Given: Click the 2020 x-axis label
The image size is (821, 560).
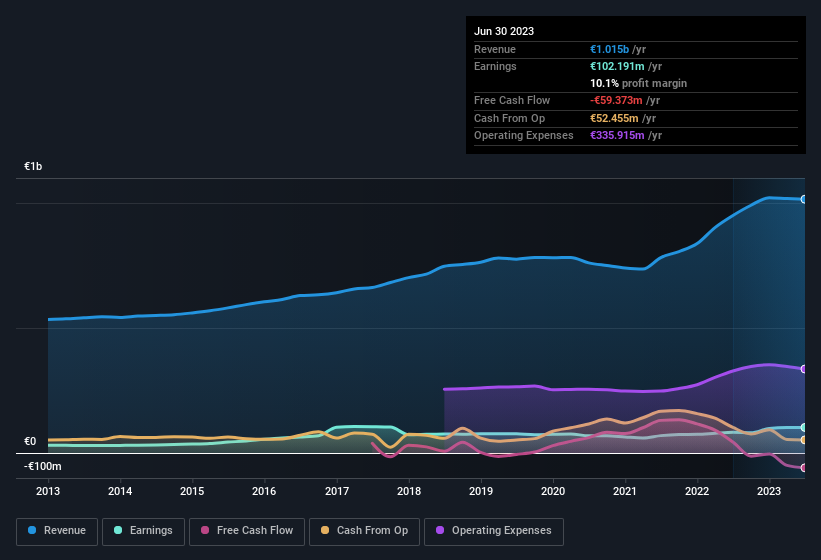Looking at the screenshot, I should (553, 491).
